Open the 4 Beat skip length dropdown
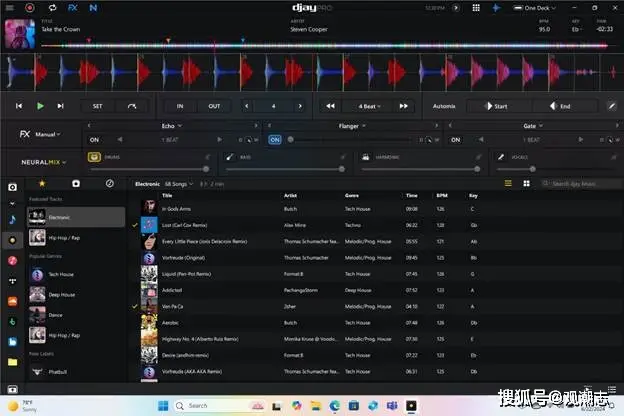 (369, 106)
